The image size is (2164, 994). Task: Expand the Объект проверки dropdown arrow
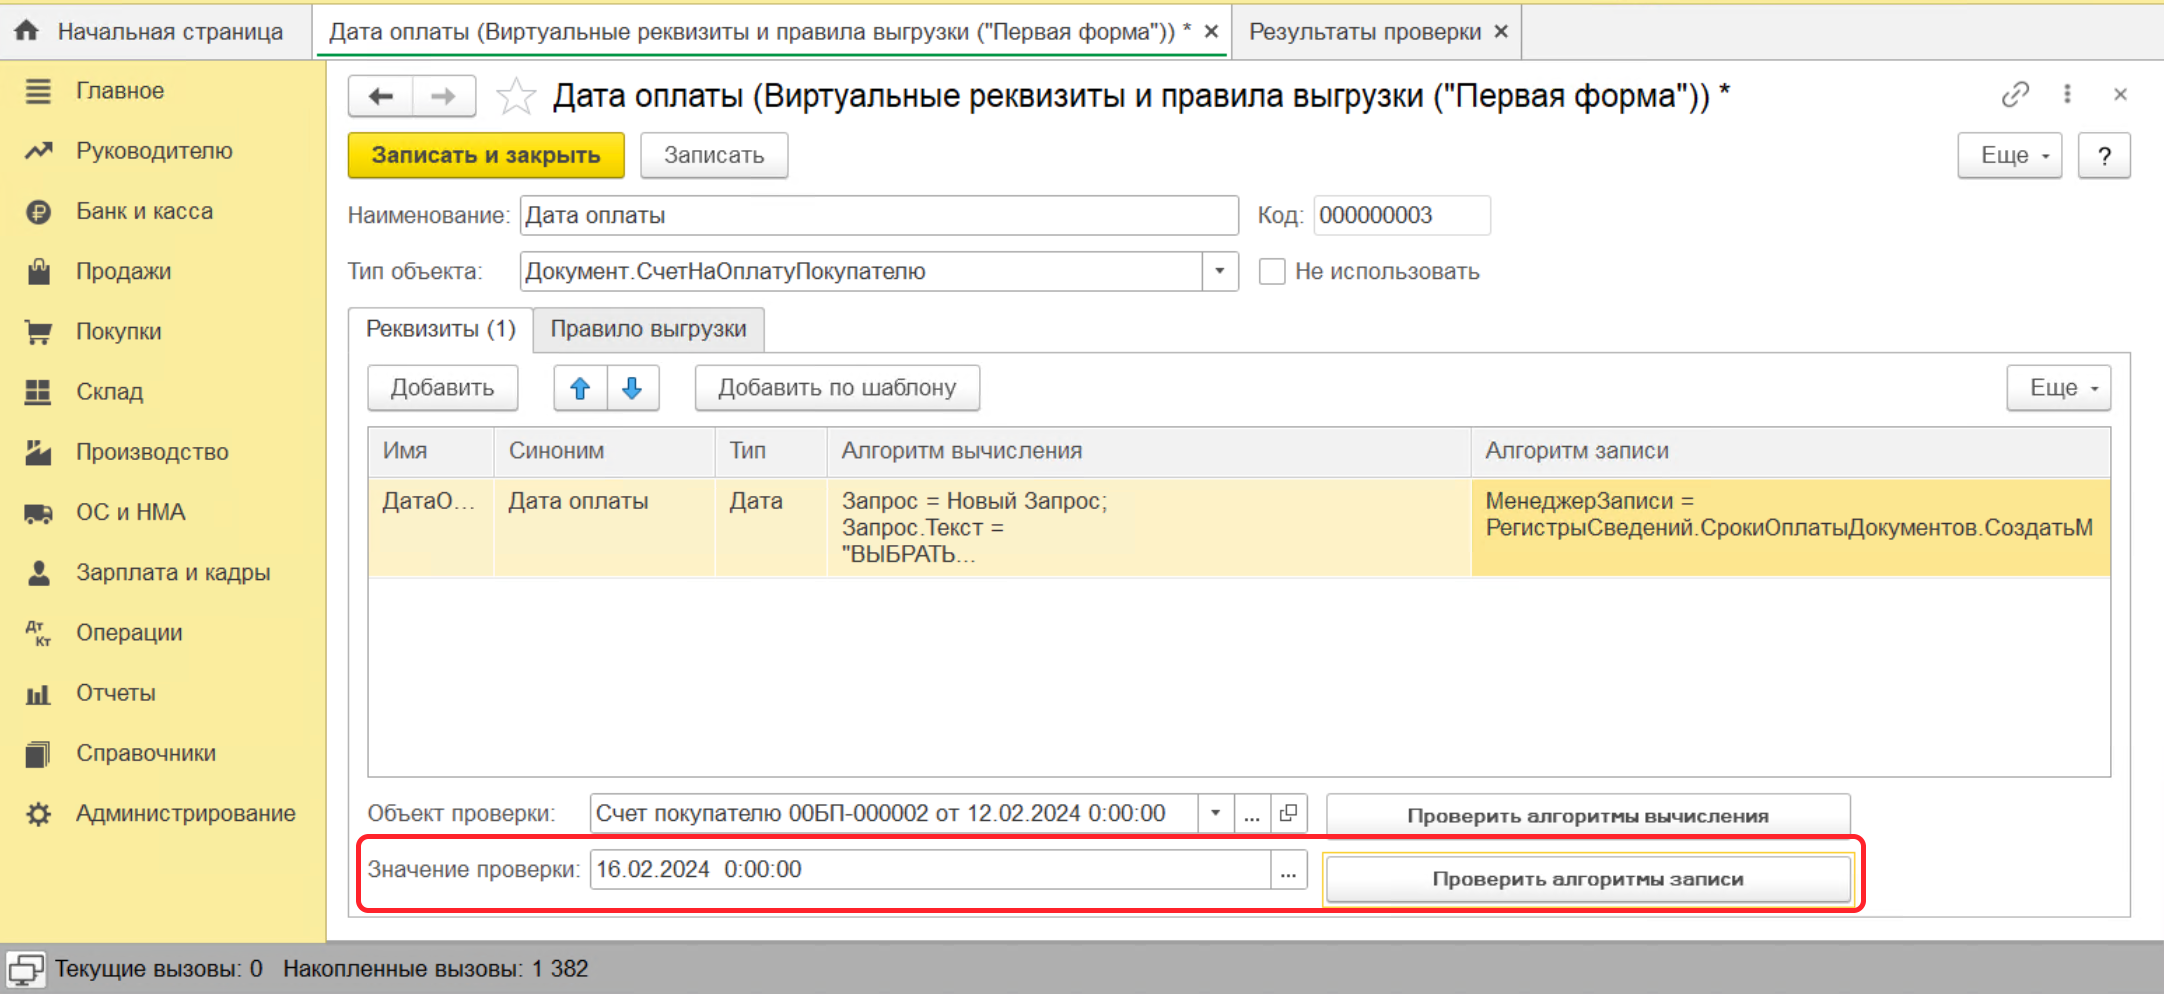(x=1215, y=813)
